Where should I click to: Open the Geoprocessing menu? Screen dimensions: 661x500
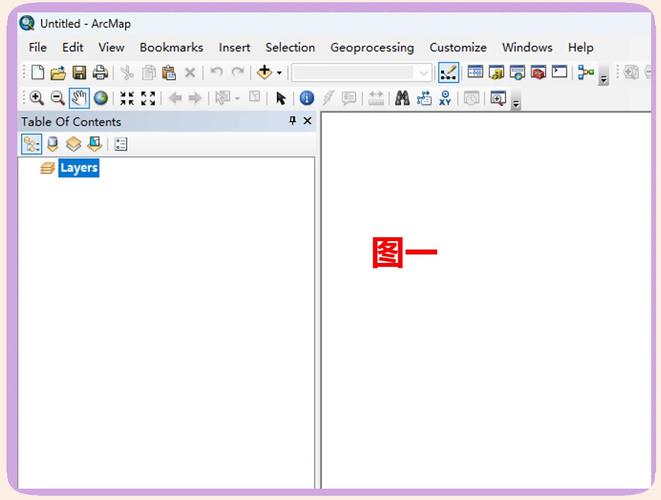372,48
